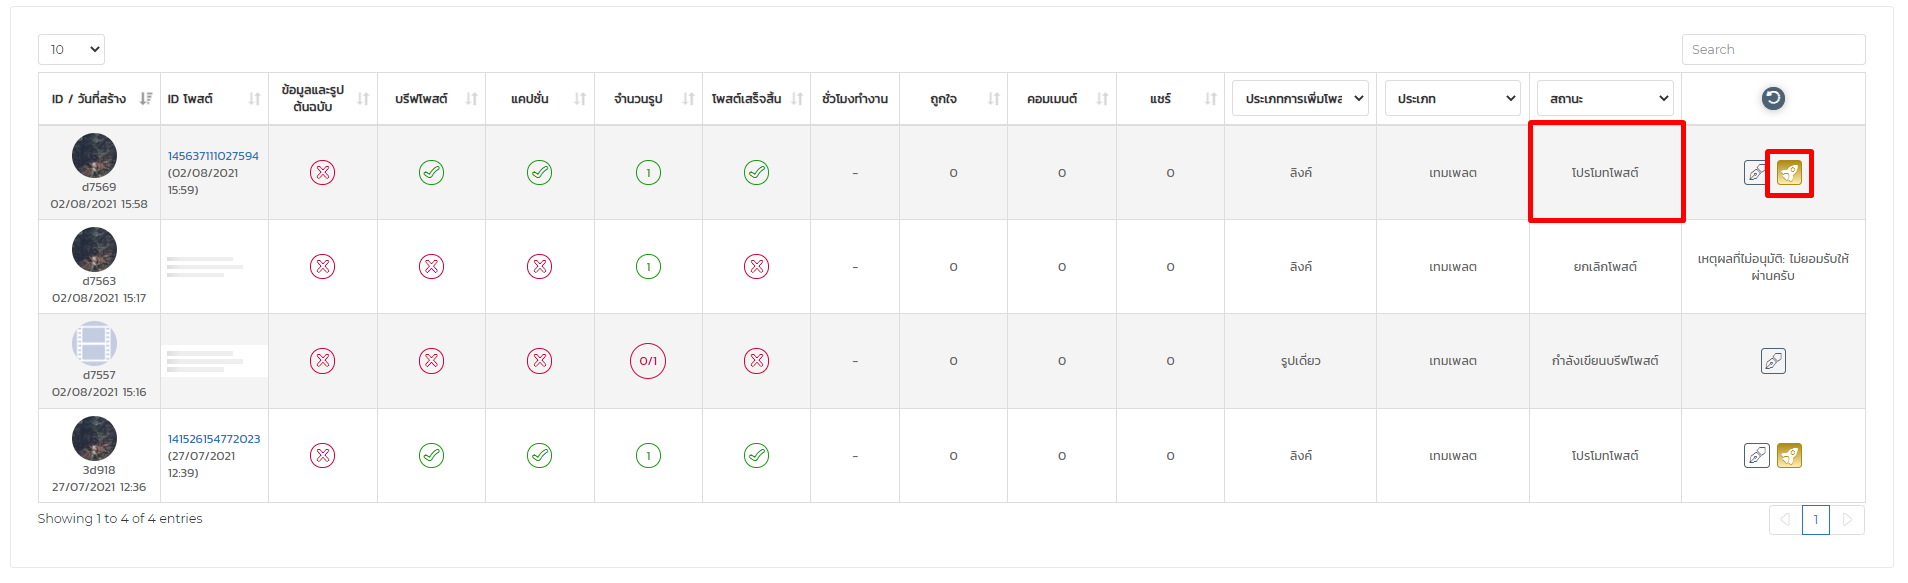Open post link 145637111027594

pos(213,156)
